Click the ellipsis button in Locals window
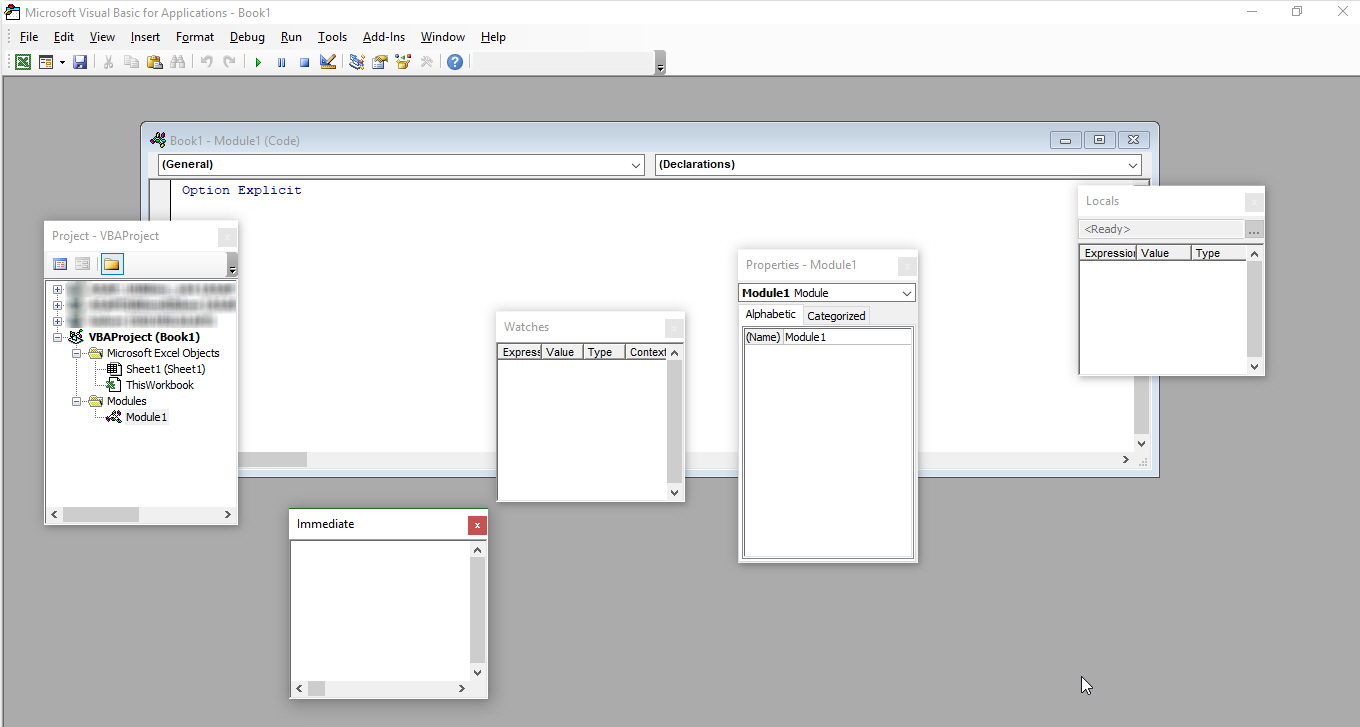The image size is (1360, 727). (1254, 230)
